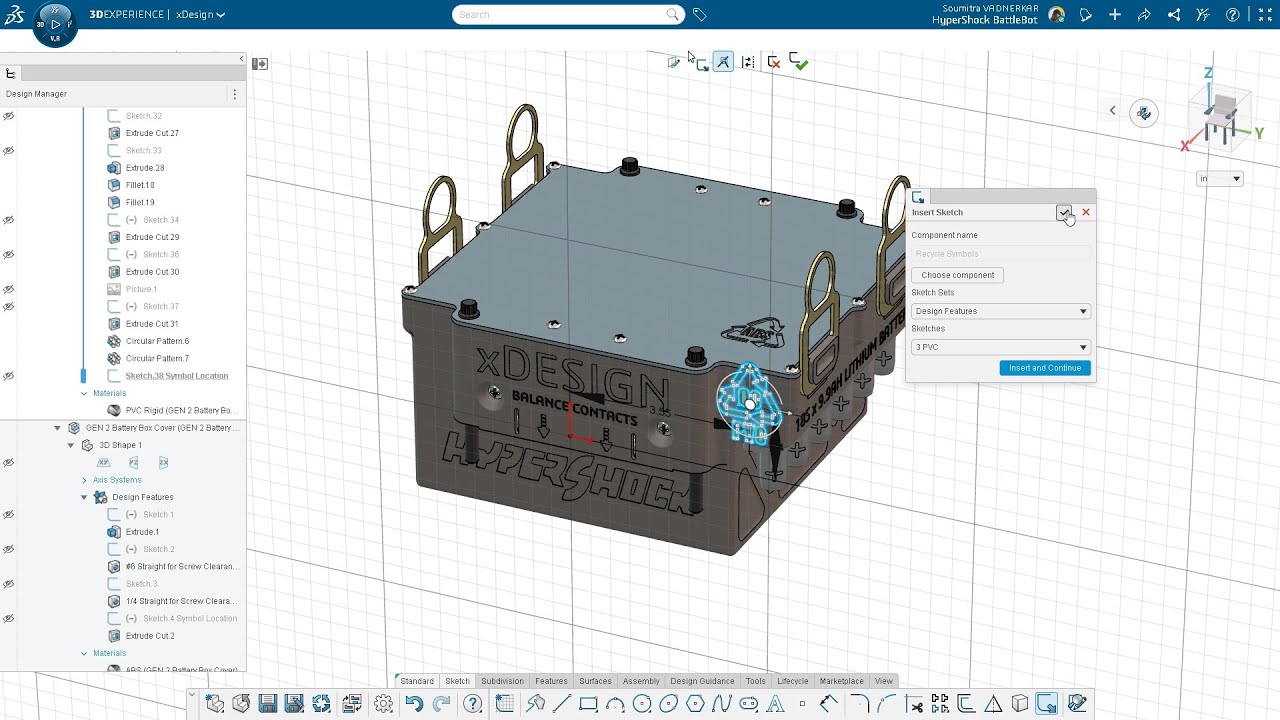Select the Spline sketch tool
This screenshot has width=1280, height=720.
(722, 704)
